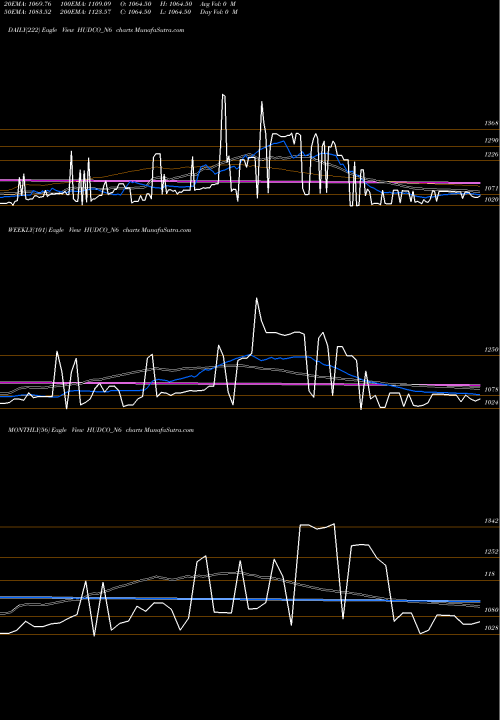Click the 200EMA value in the header

pyautogui.click(x=86, y=12)
